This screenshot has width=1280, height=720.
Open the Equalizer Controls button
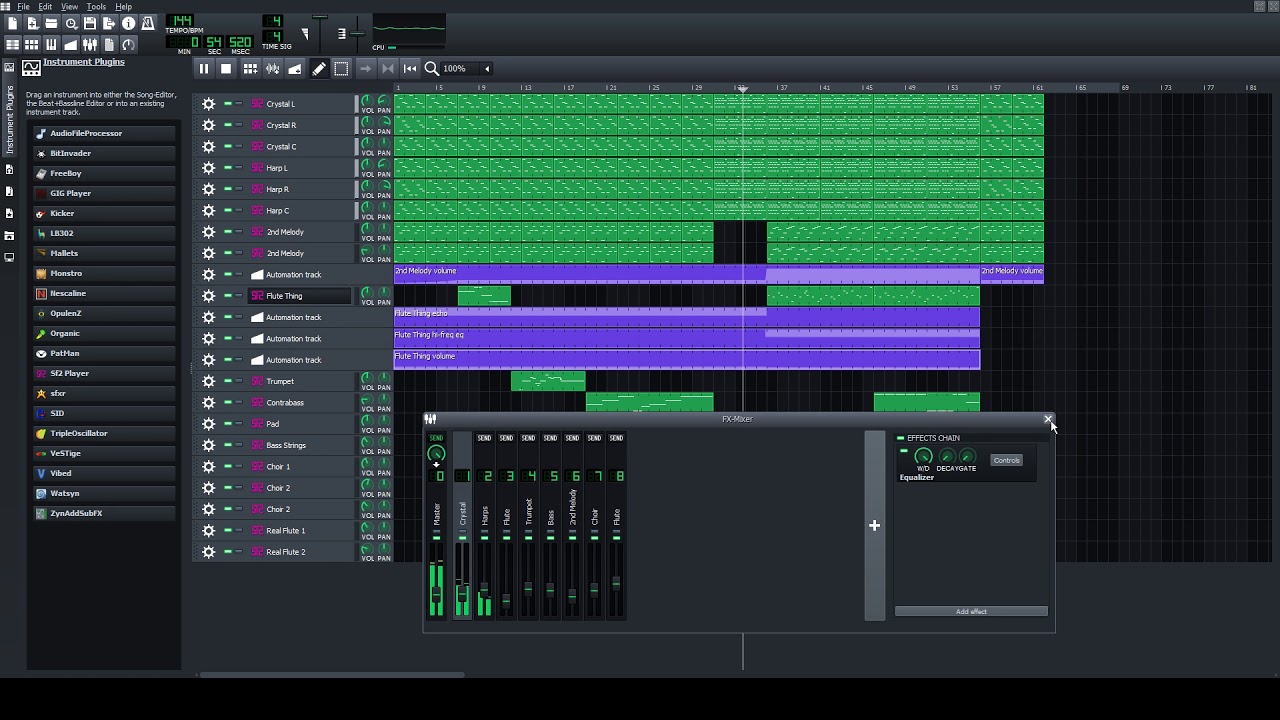click(x=1006, y=460)
